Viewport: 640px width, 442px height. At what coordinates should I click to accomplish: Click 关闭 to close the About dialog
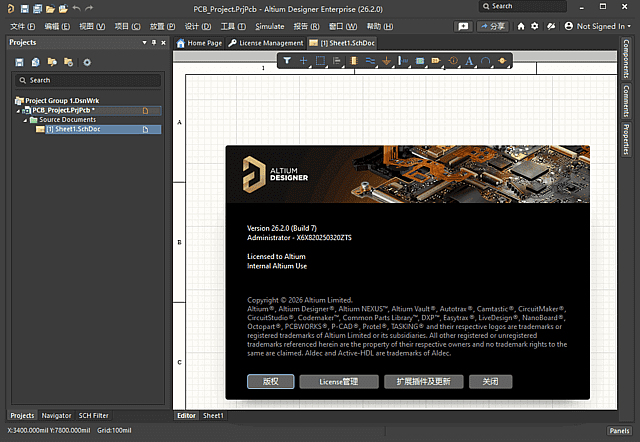(x=491, y=382)
